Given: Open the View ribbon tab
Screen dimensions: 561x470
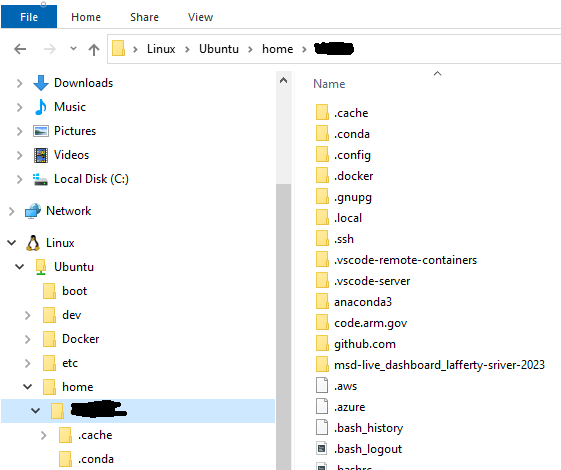Looking at the screenshot, I should (x=200, y=17).
